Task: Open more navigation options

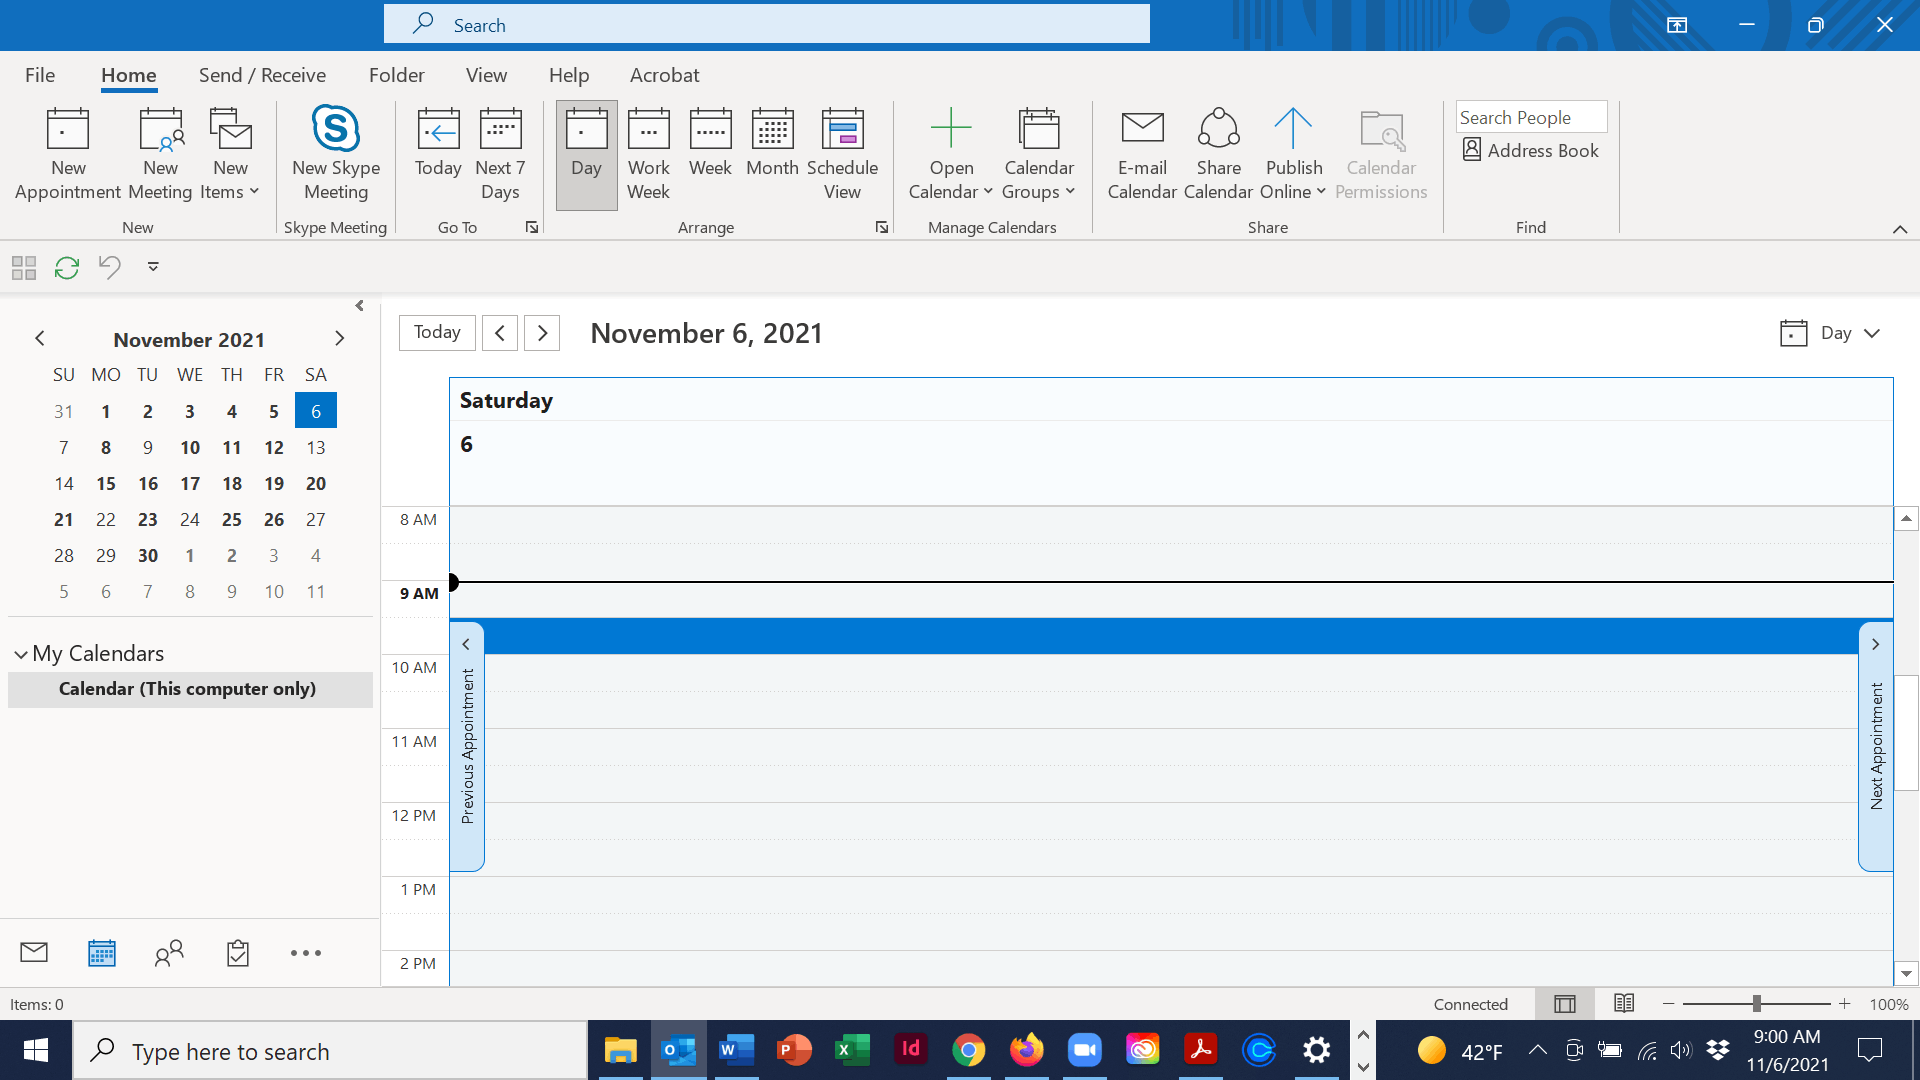Action: click(x=306, y=953)
